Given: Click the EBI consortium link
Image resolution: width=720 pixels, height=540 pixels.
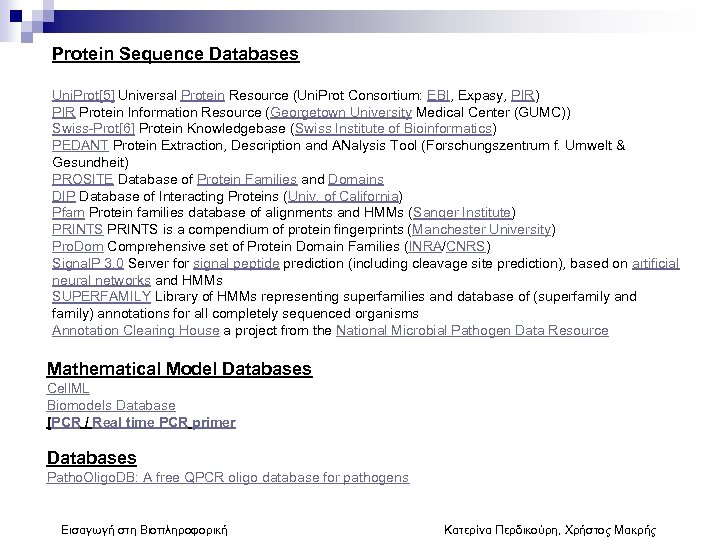Looking at the screenshot, I should click(436, 94).
